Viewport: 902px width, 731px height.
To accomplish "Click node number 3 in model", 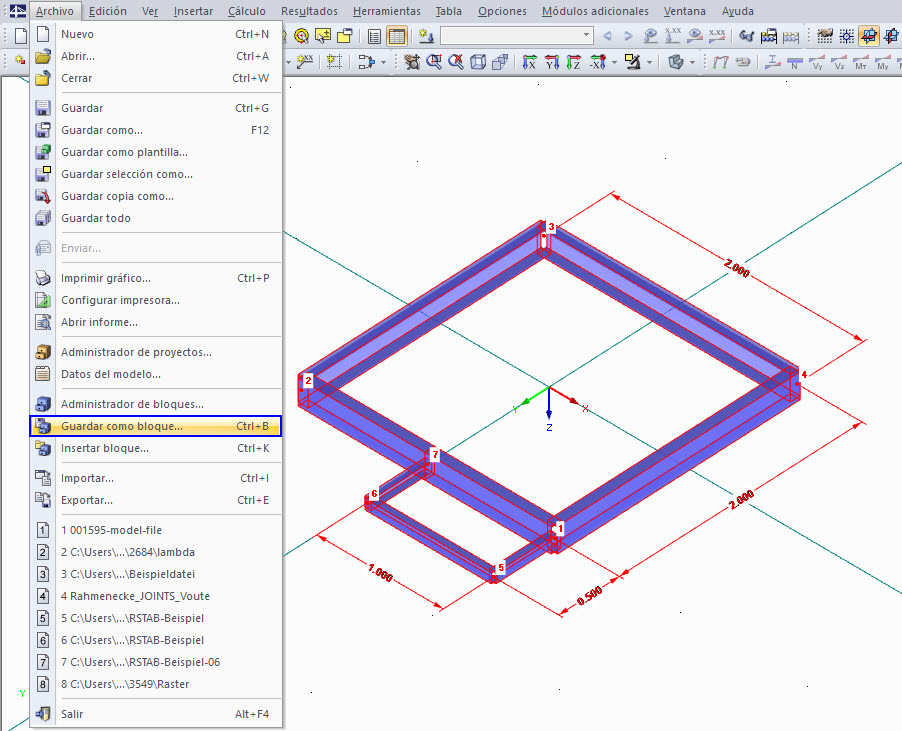I will (551, 227).
